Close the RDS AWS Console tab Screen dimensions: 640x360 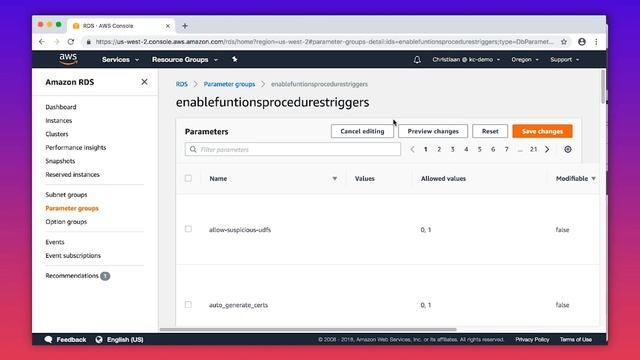(x=168, y=26)
